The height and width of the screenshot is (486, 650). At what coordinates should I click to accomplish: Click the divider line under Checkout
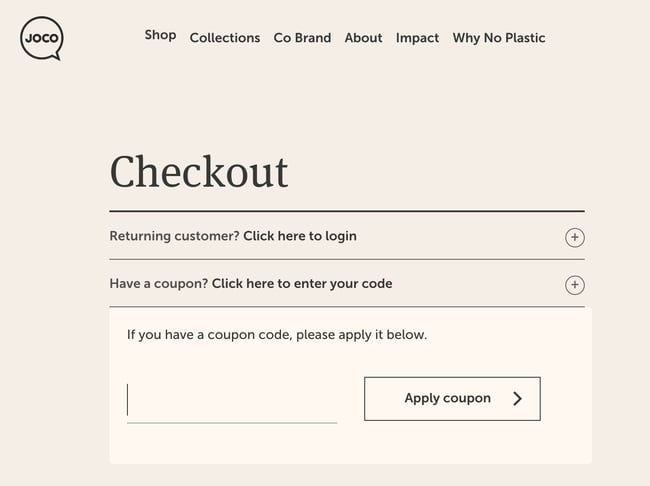[x=347, y=211]
